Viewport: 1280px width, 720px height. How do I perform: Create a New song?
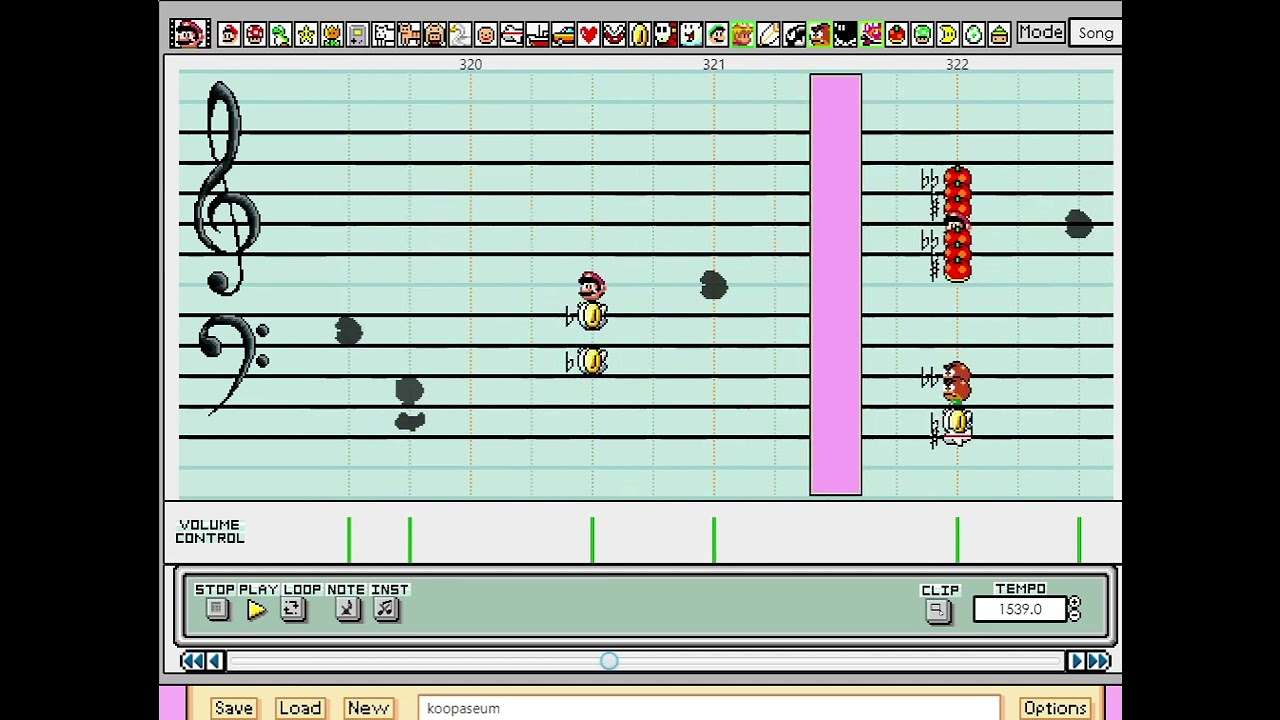(368, 708)
